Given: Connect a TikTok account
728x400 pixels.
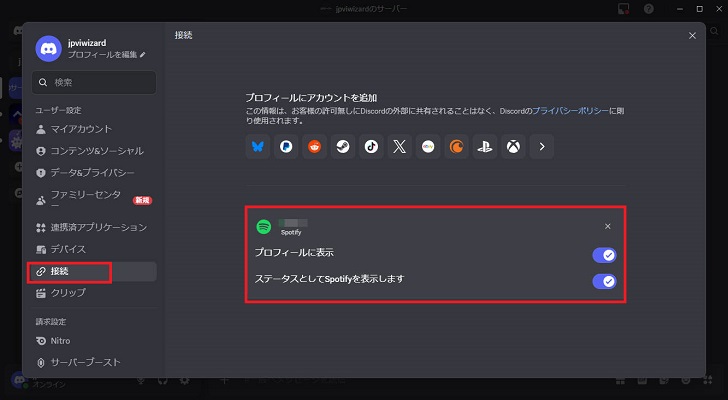Looking at the screenshot, I should tap(371, 147).
